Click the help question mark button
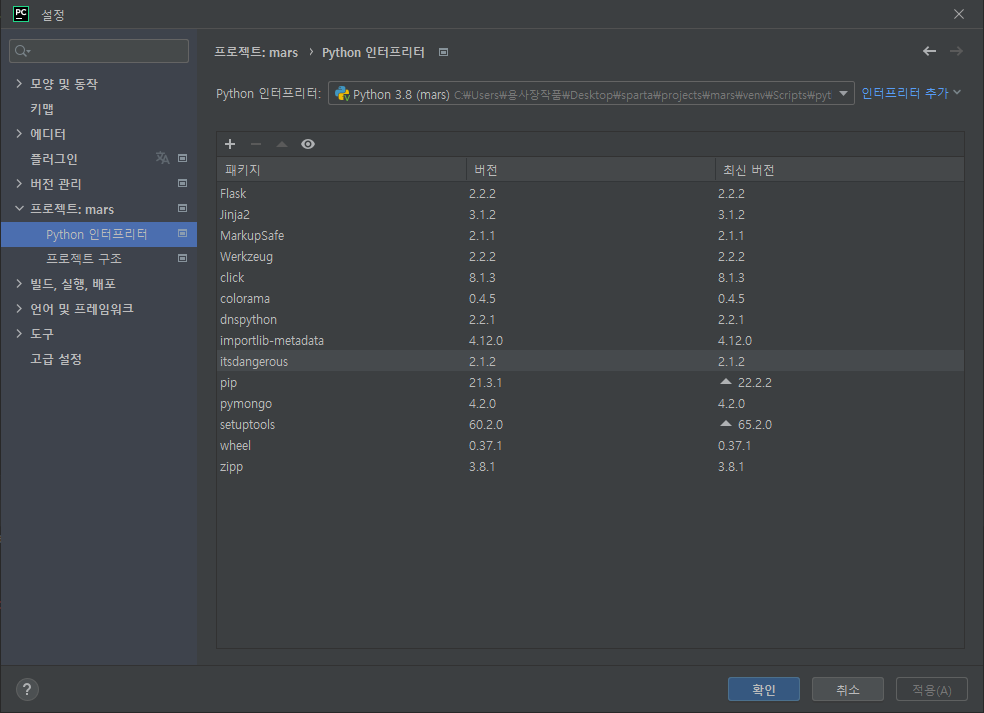 point(27,690)
